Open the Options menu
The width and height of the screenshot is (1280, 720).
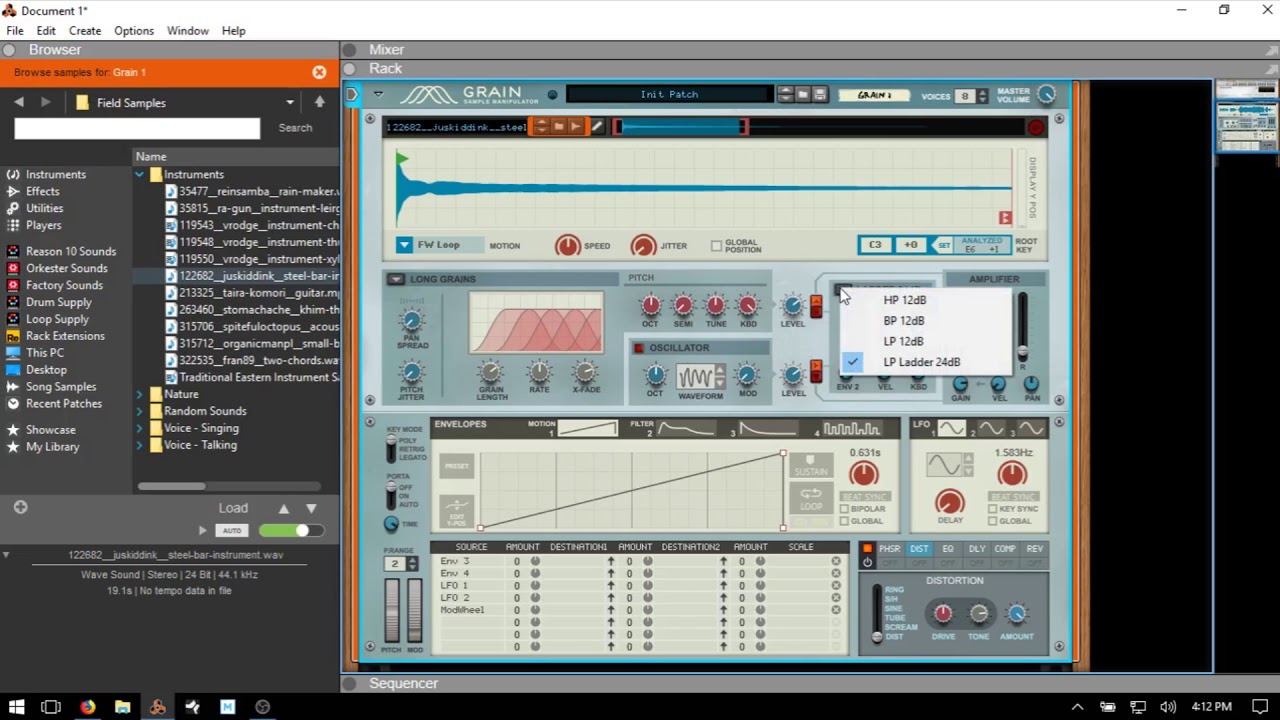point(133,31)
